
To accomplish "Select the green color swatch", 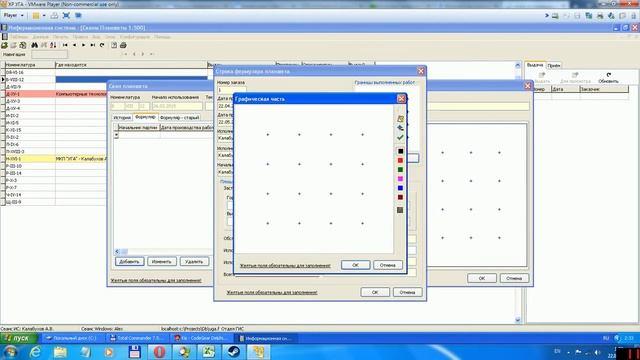I will [400, 169].
